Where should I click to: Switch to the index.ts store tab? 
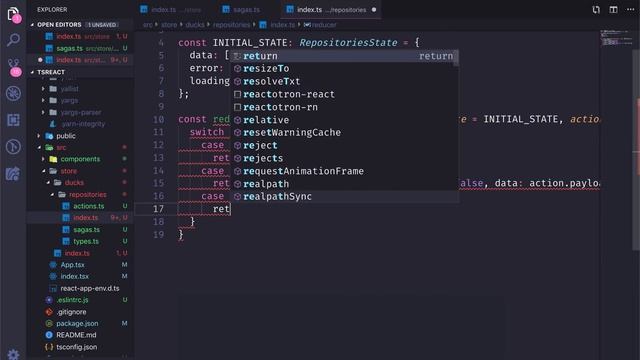point(171,9)
